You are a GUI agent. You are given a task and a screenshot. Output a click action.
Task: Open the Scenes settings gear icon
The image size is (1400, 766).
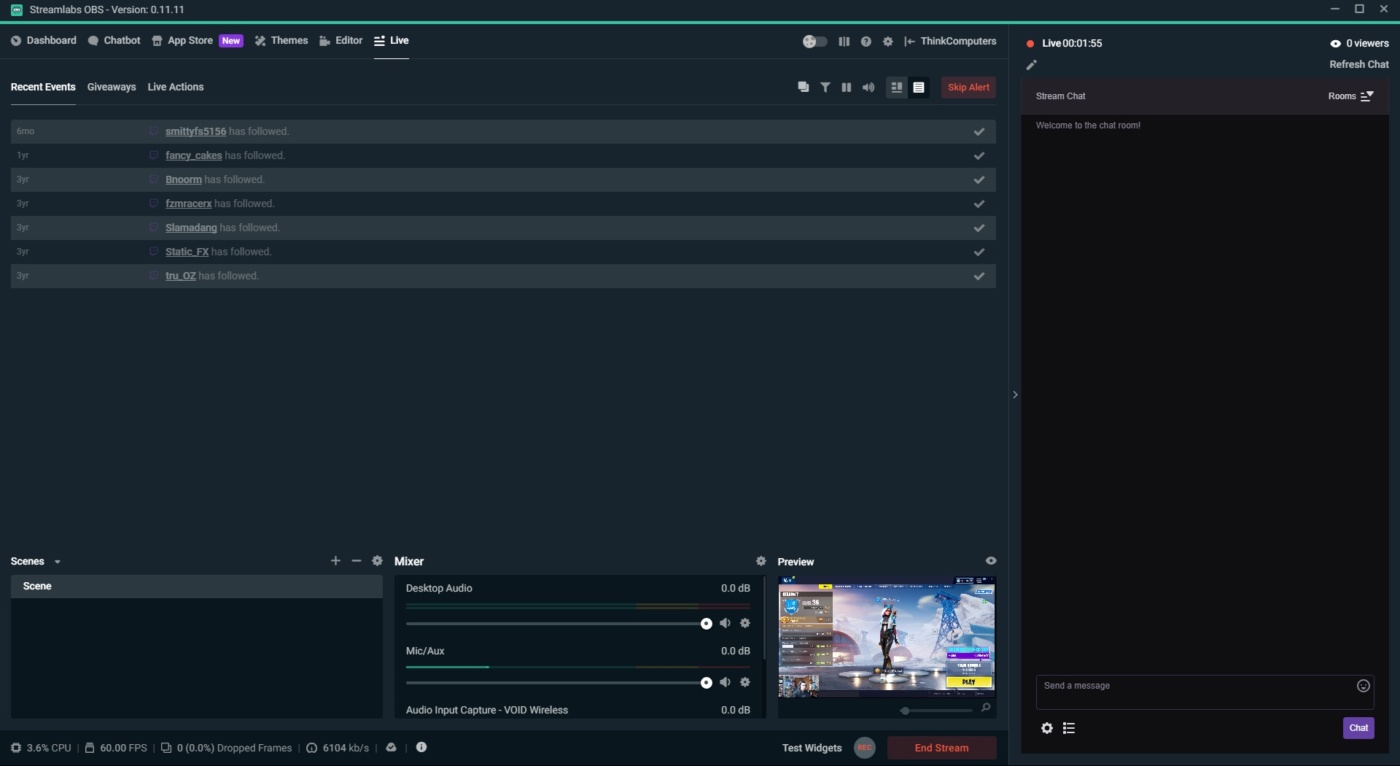point(377,561)
